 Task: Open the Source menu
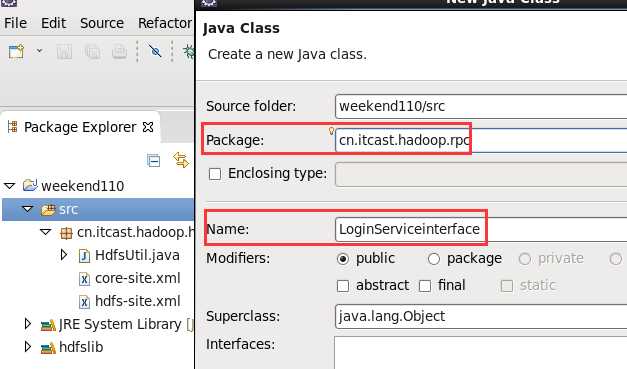pos(102,23)
